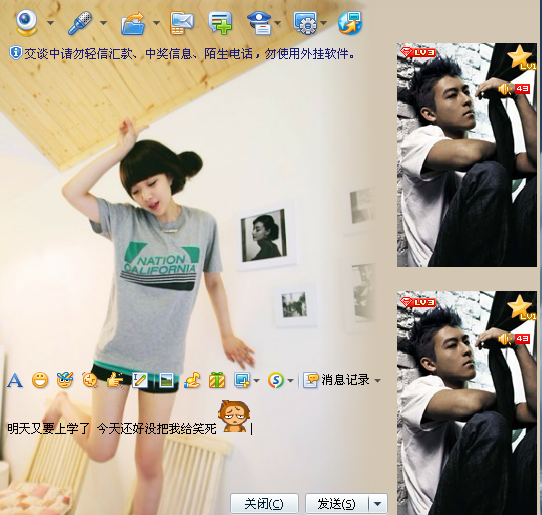Image resolution: width=542 pixels, height=515 pixels.
Task: Click the 关闭(C) close button
Action: [x=264, y=504]
